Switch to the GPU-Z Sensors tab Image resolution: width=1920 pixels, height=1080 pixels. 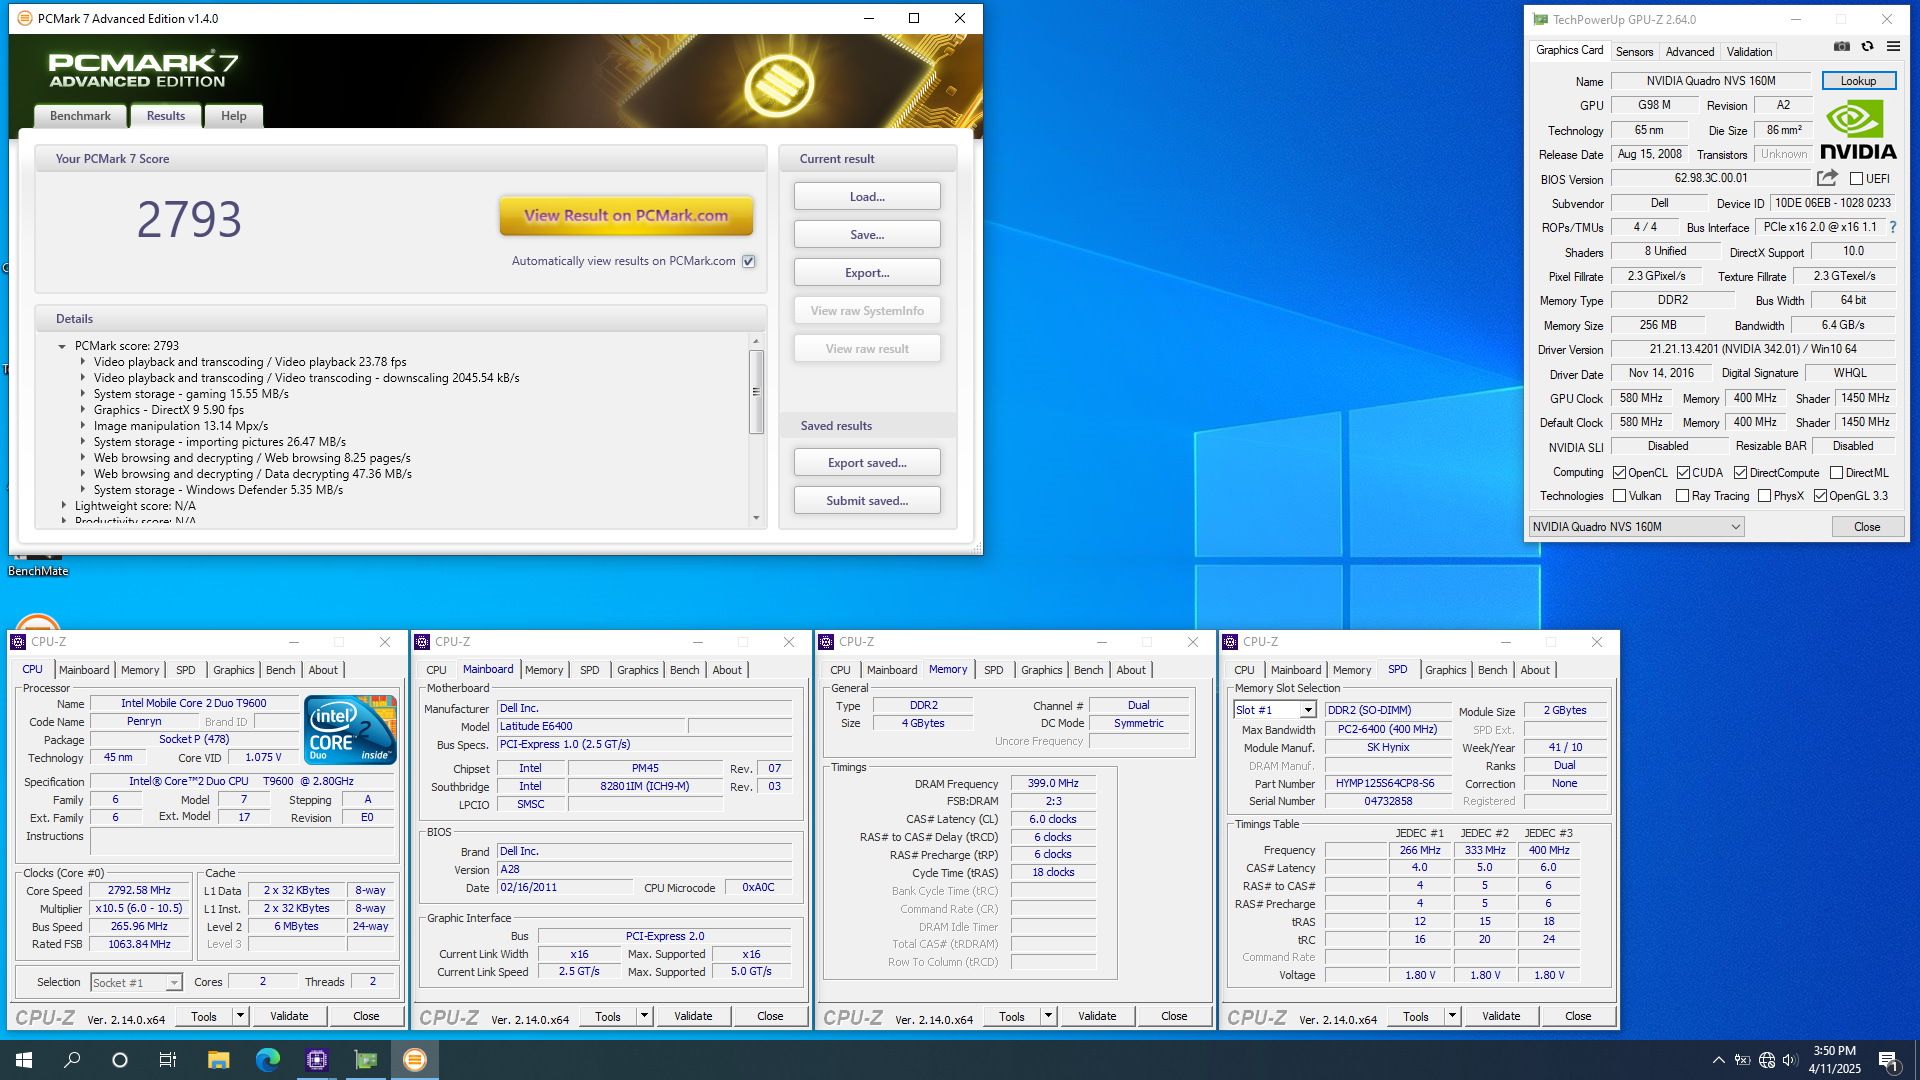pos(1634,52)
